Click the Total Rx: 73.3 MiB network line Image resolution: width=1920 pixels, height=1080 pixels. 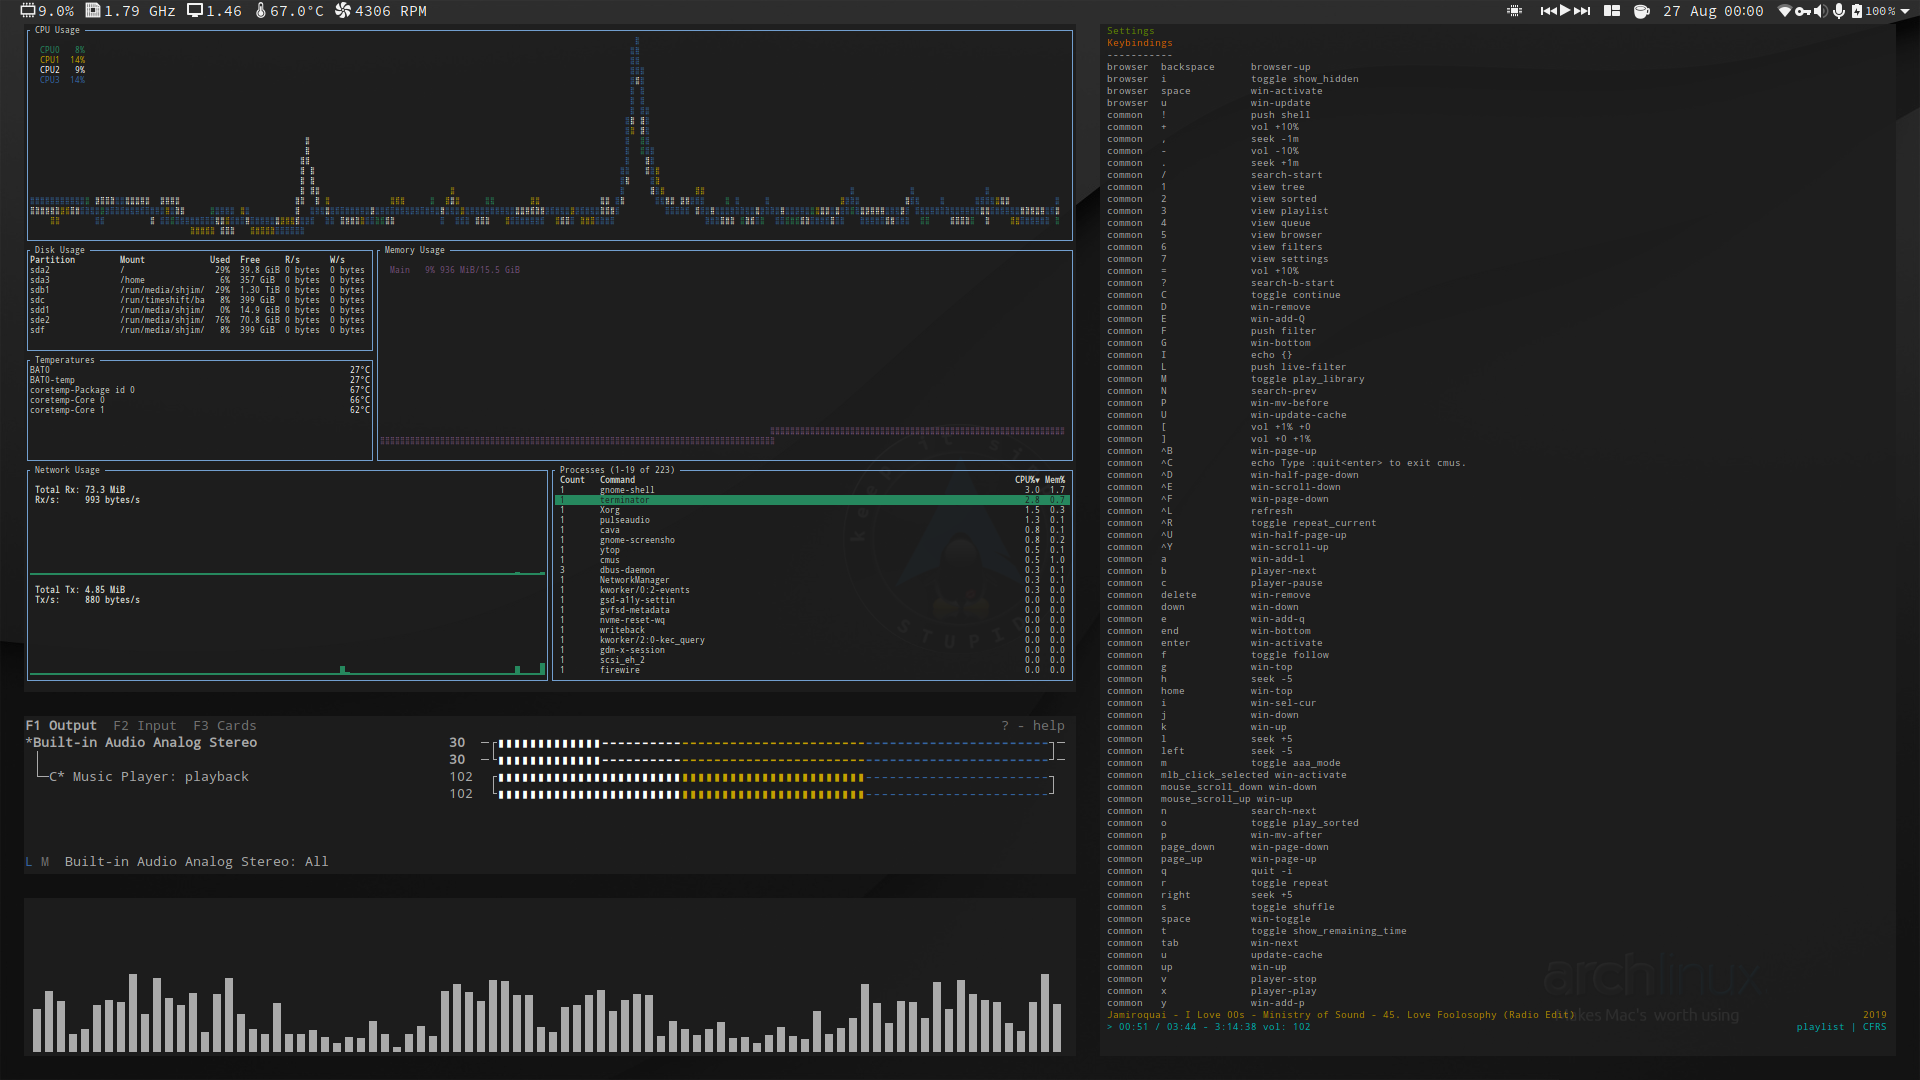pyautogui.click(x=80, y=490)
